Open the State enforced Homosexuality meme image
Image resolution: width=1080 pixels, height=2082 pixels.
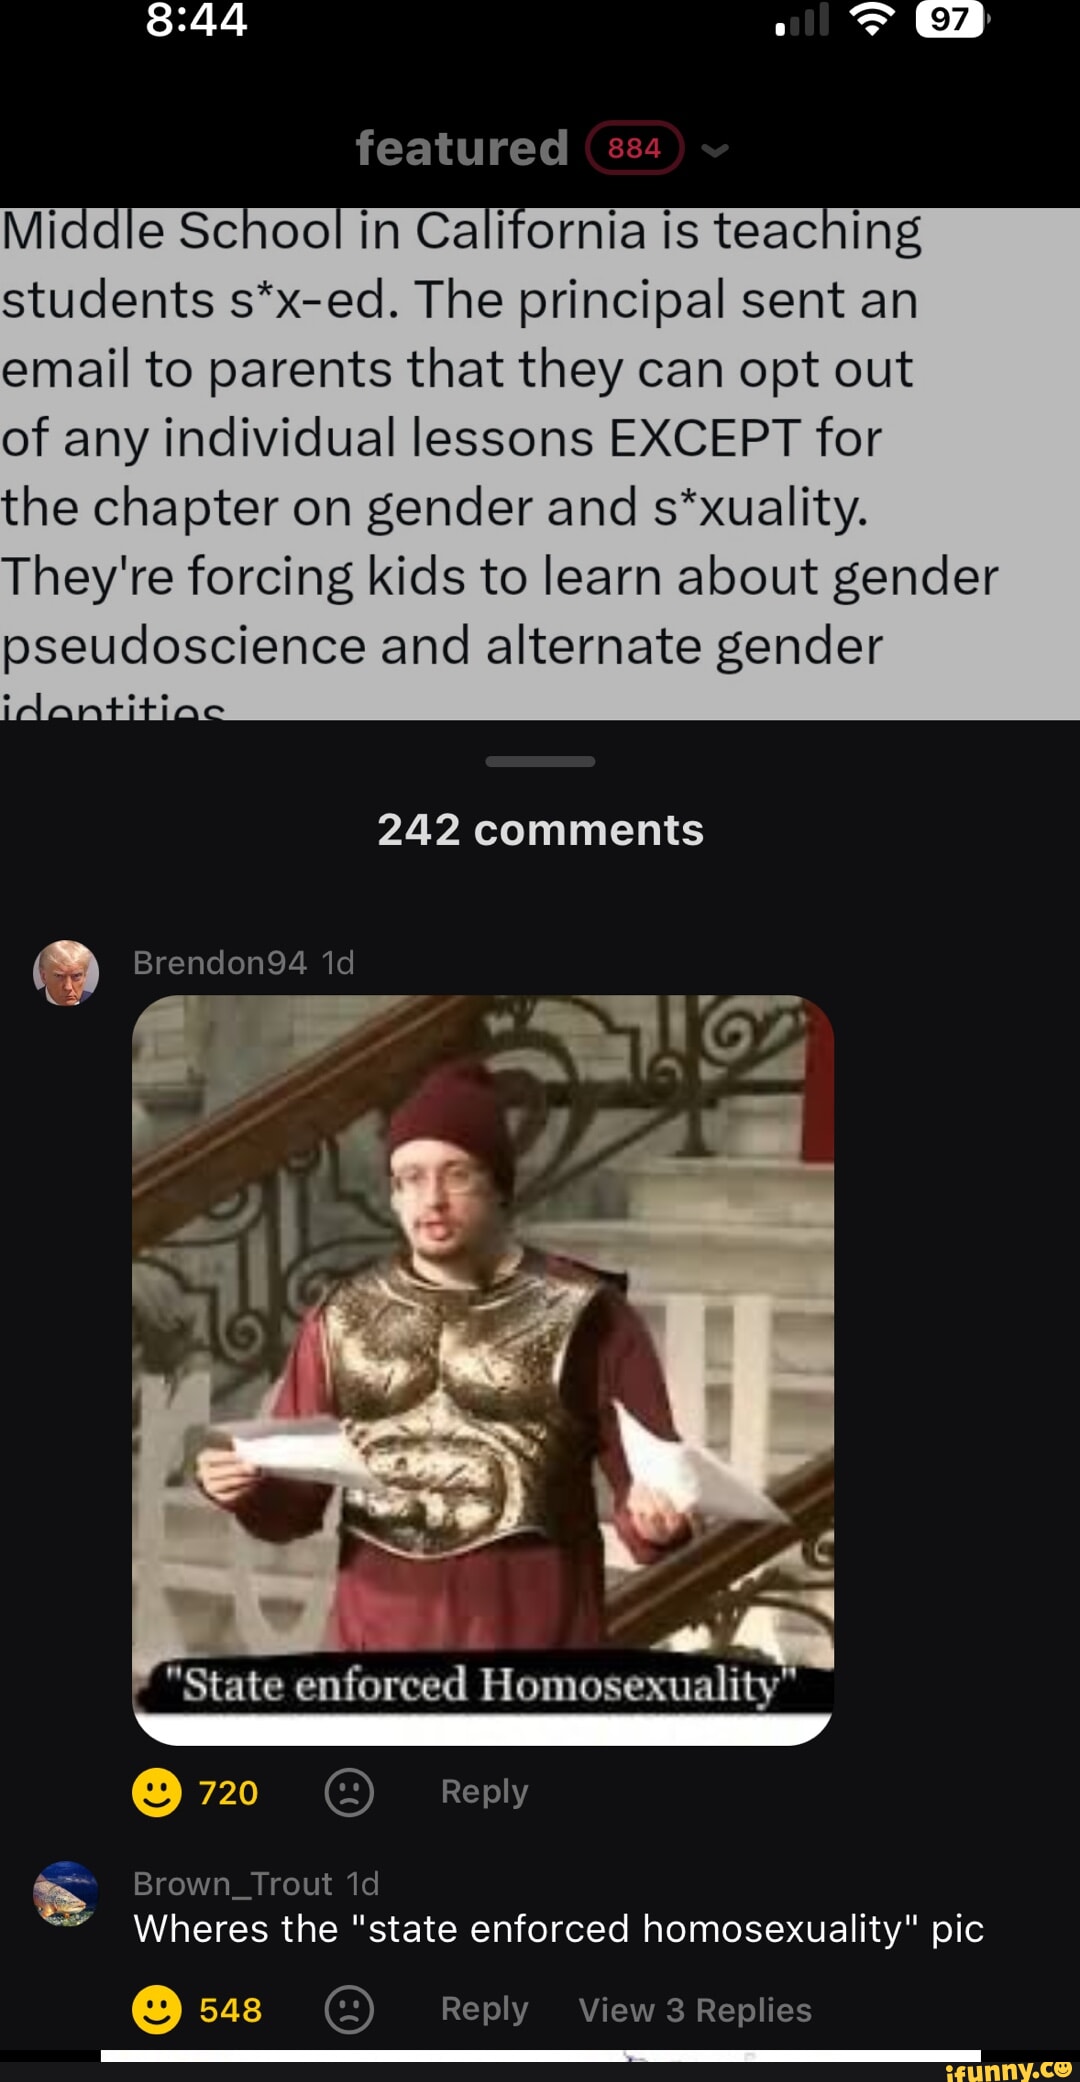click(x=483, y=1370)
